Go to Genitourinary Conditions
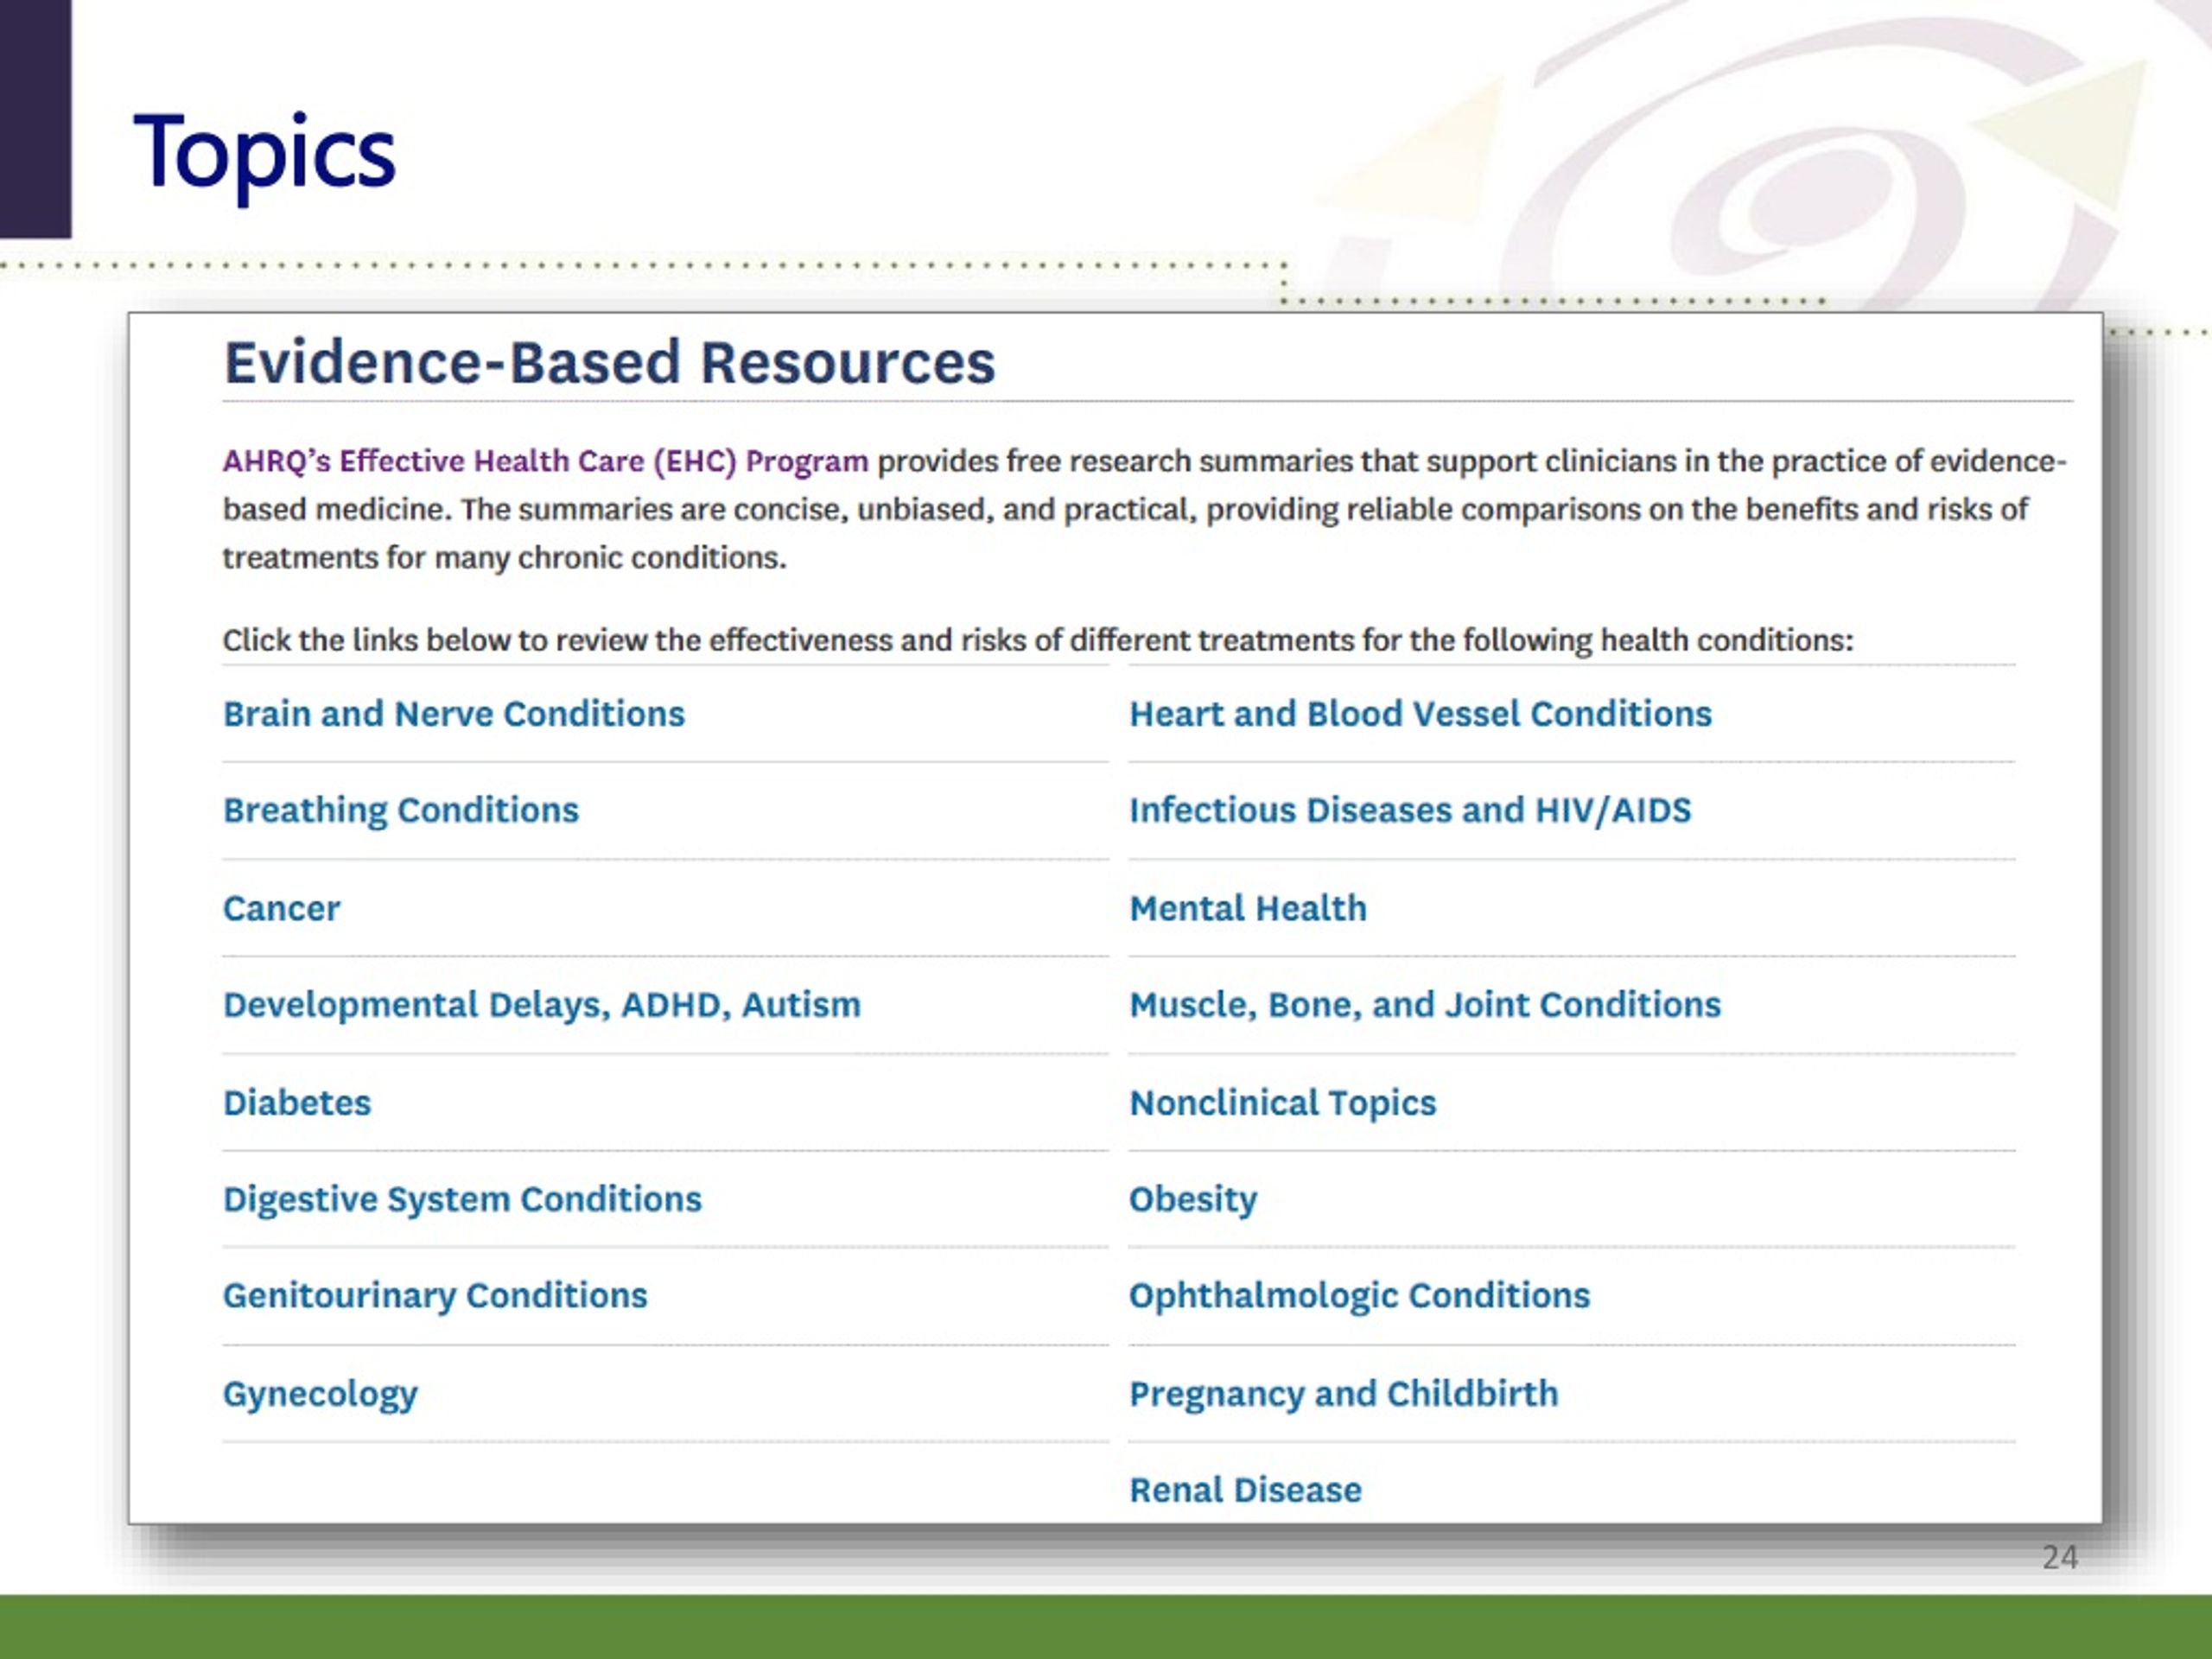 435,1296
